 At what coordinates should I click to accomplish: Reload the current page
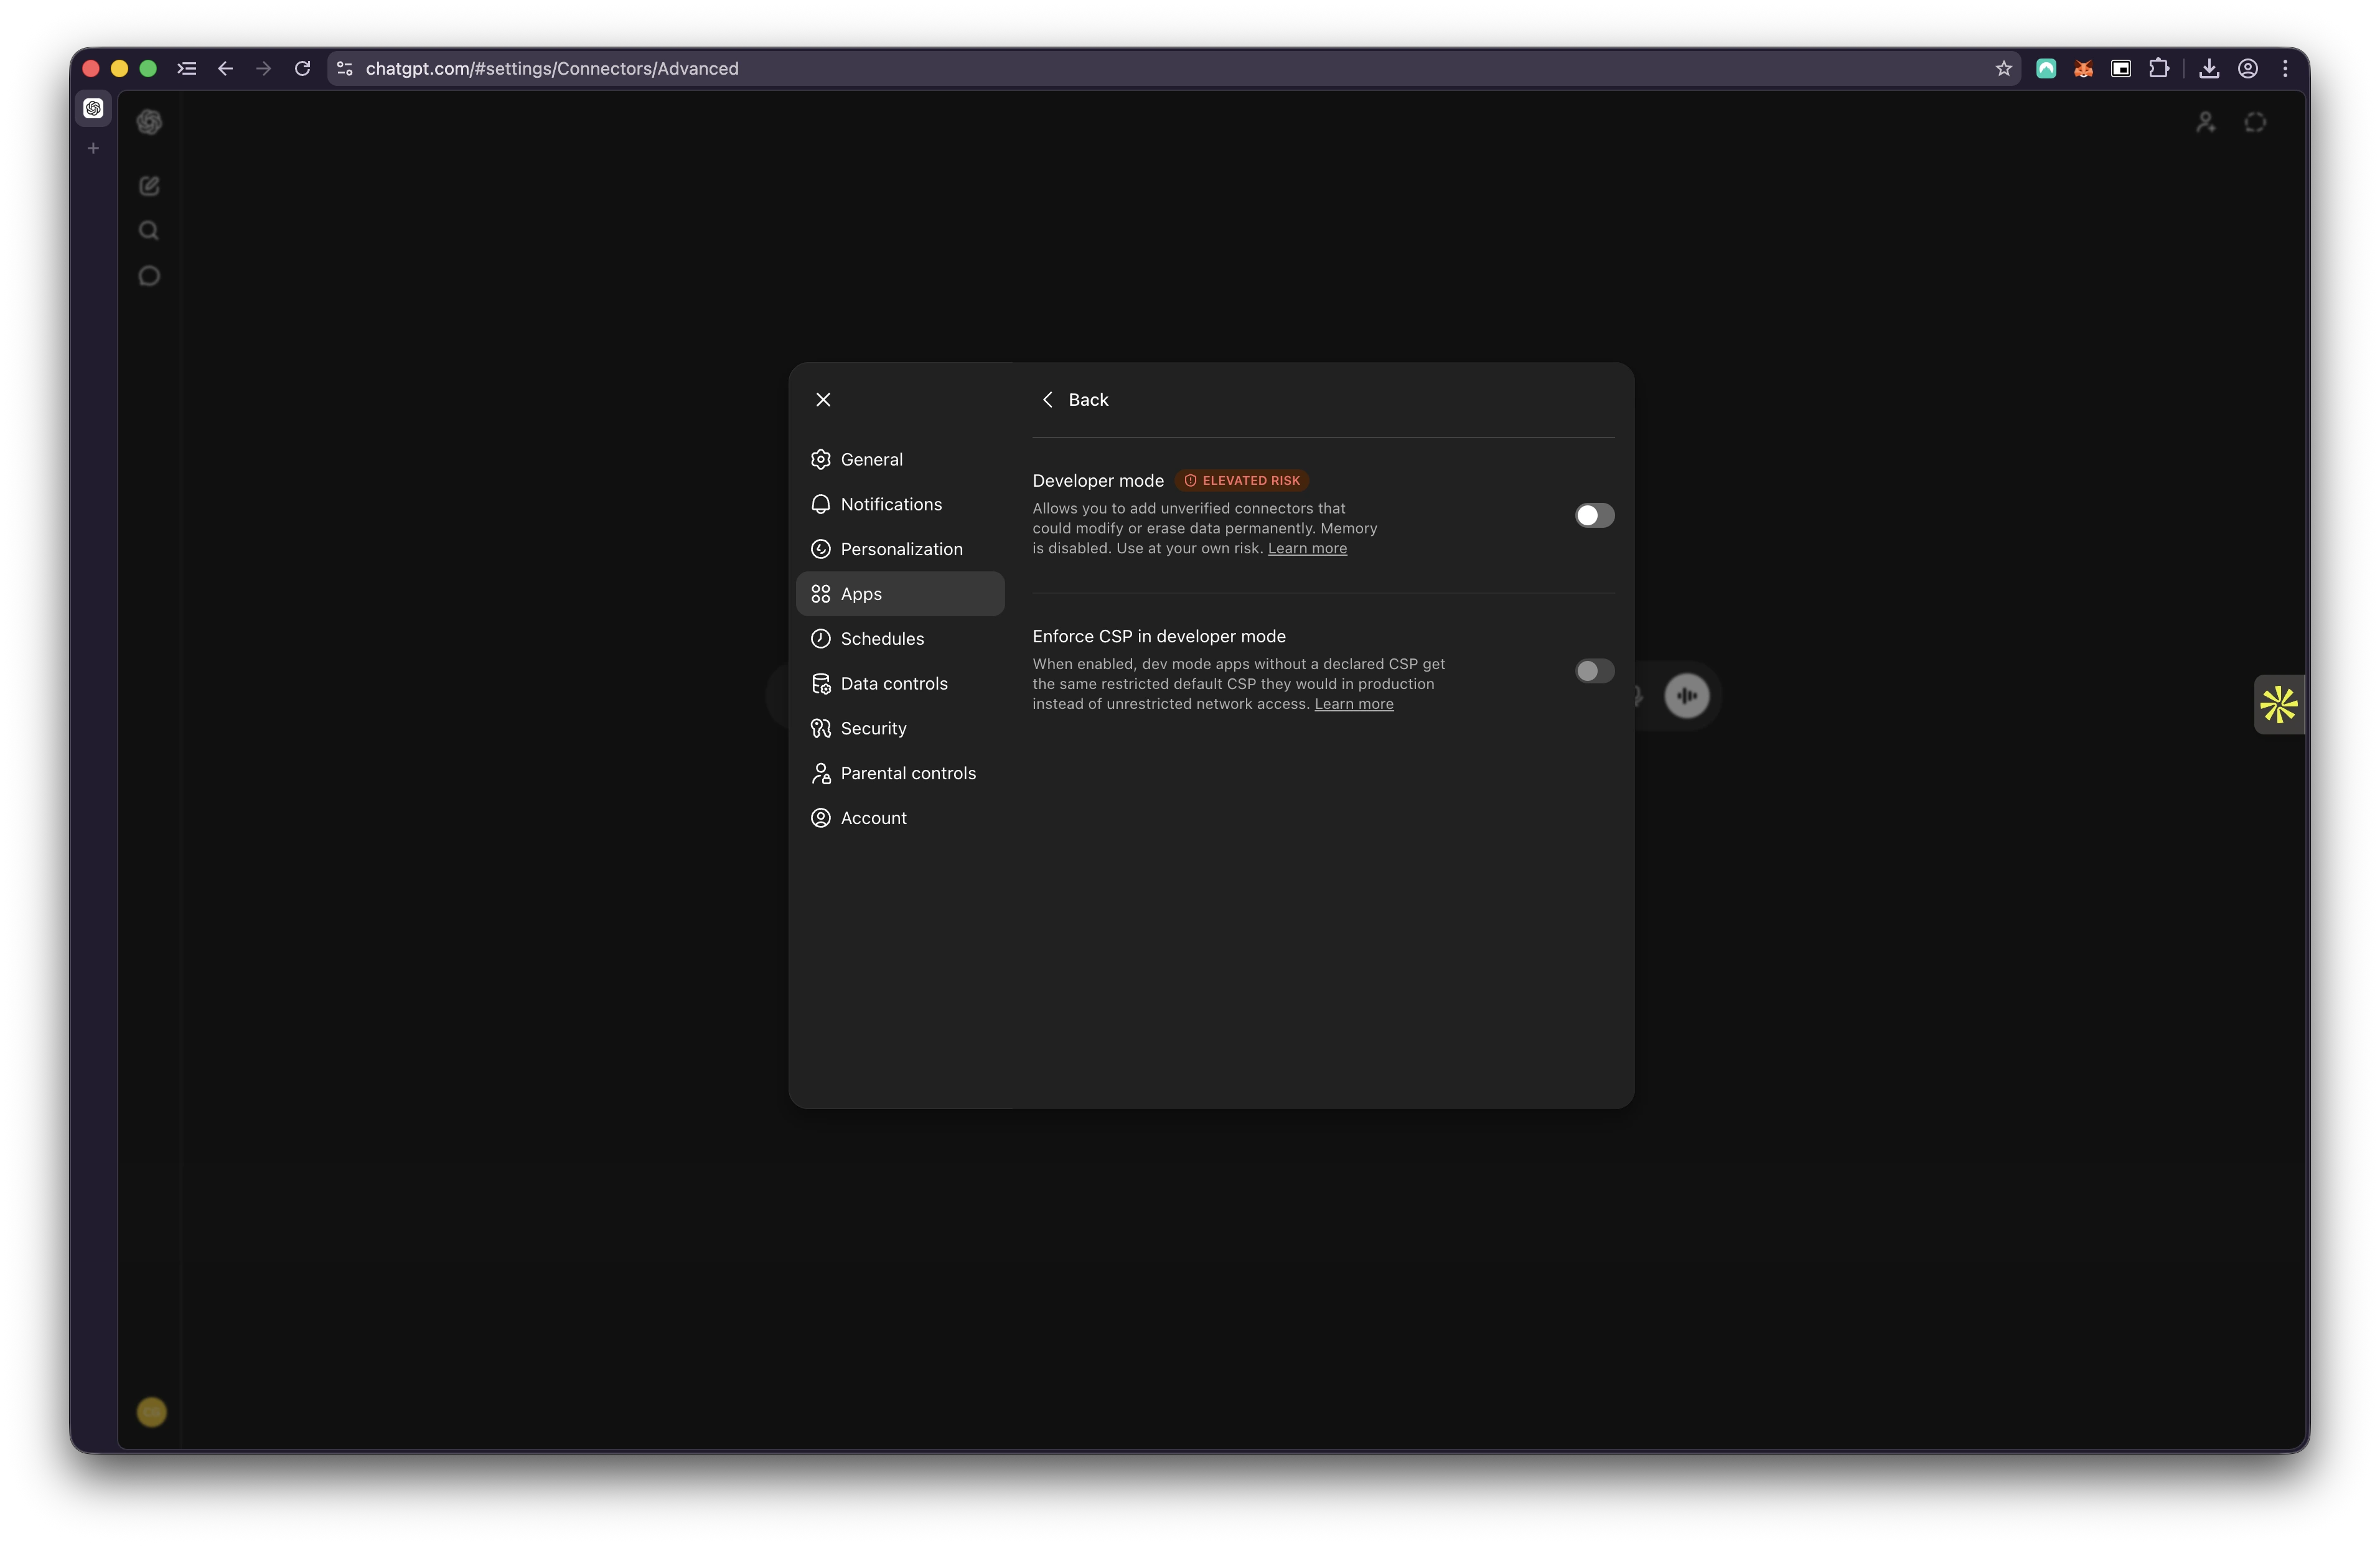tap(302, 68)
